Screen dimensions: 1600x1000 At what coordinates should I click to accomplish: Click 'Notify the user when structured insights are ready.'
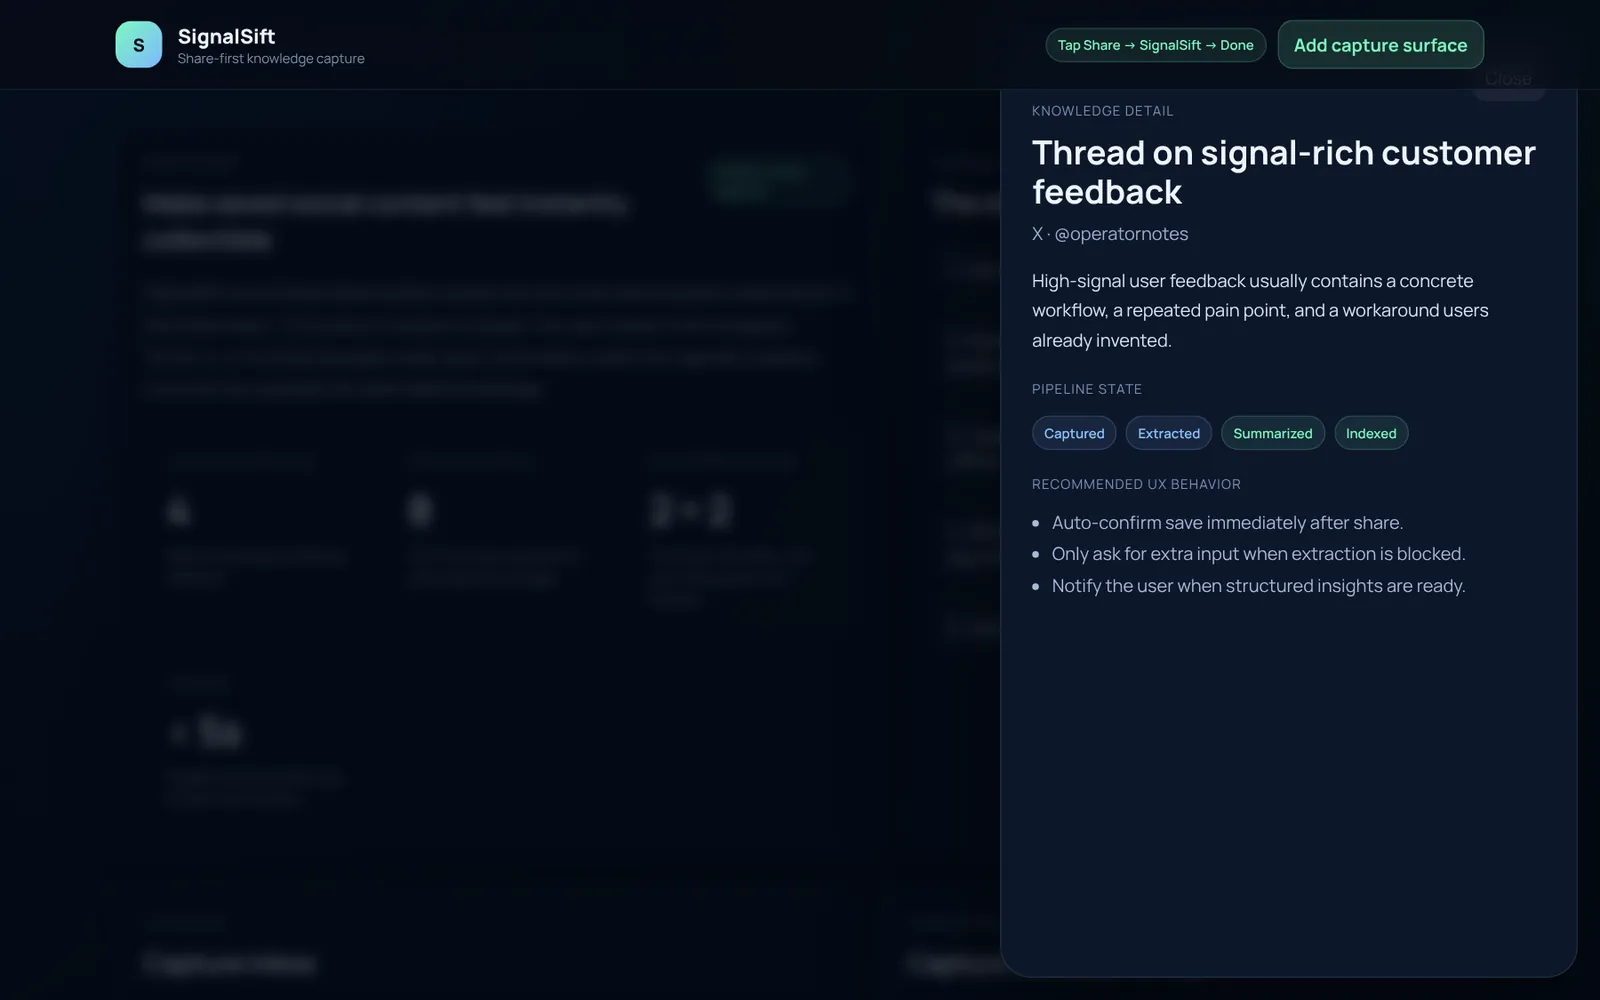[x=1258, y=586]
